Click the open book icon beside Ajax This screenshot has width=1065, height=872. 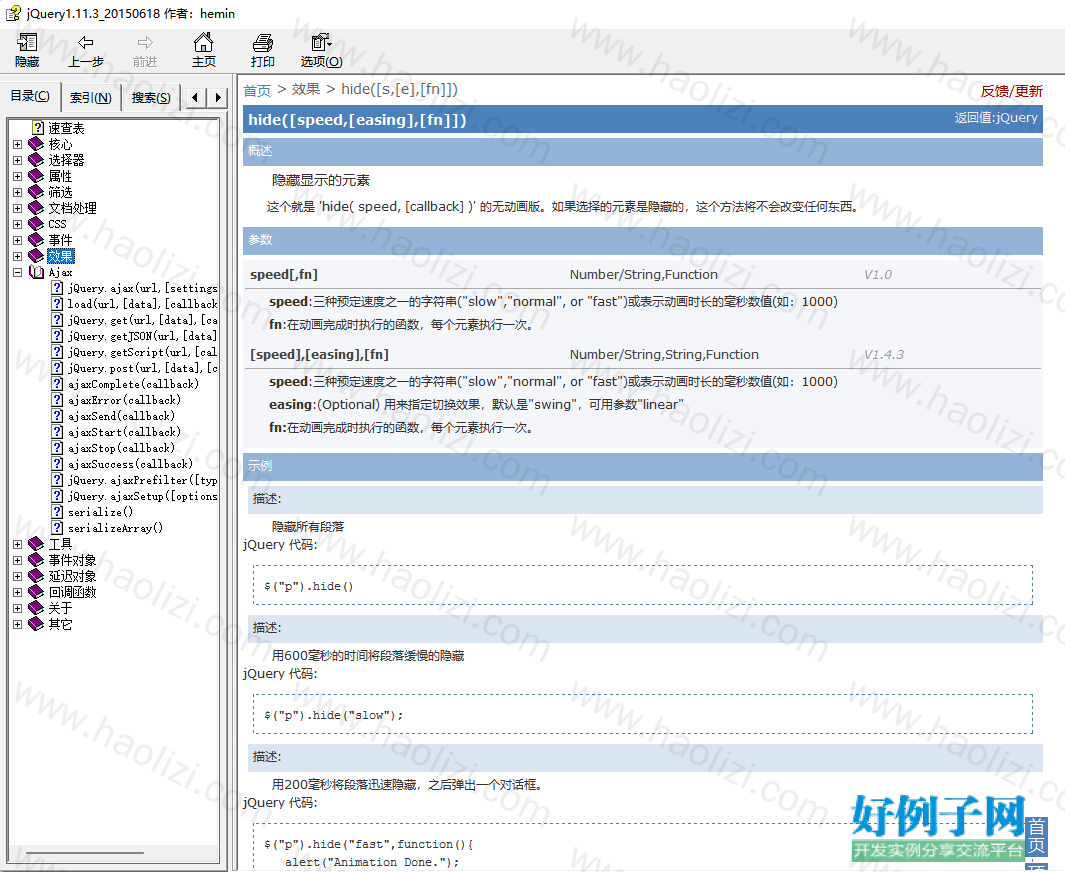pyautogui.click(x=36, y=272)
